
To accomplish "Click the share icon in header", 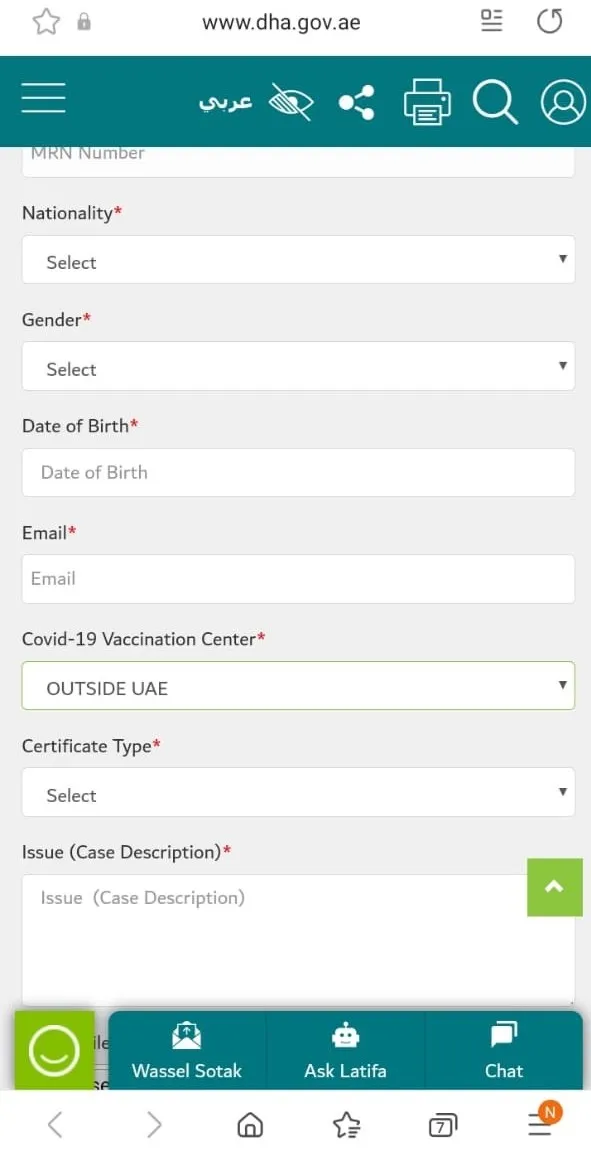I will point(357,102).
